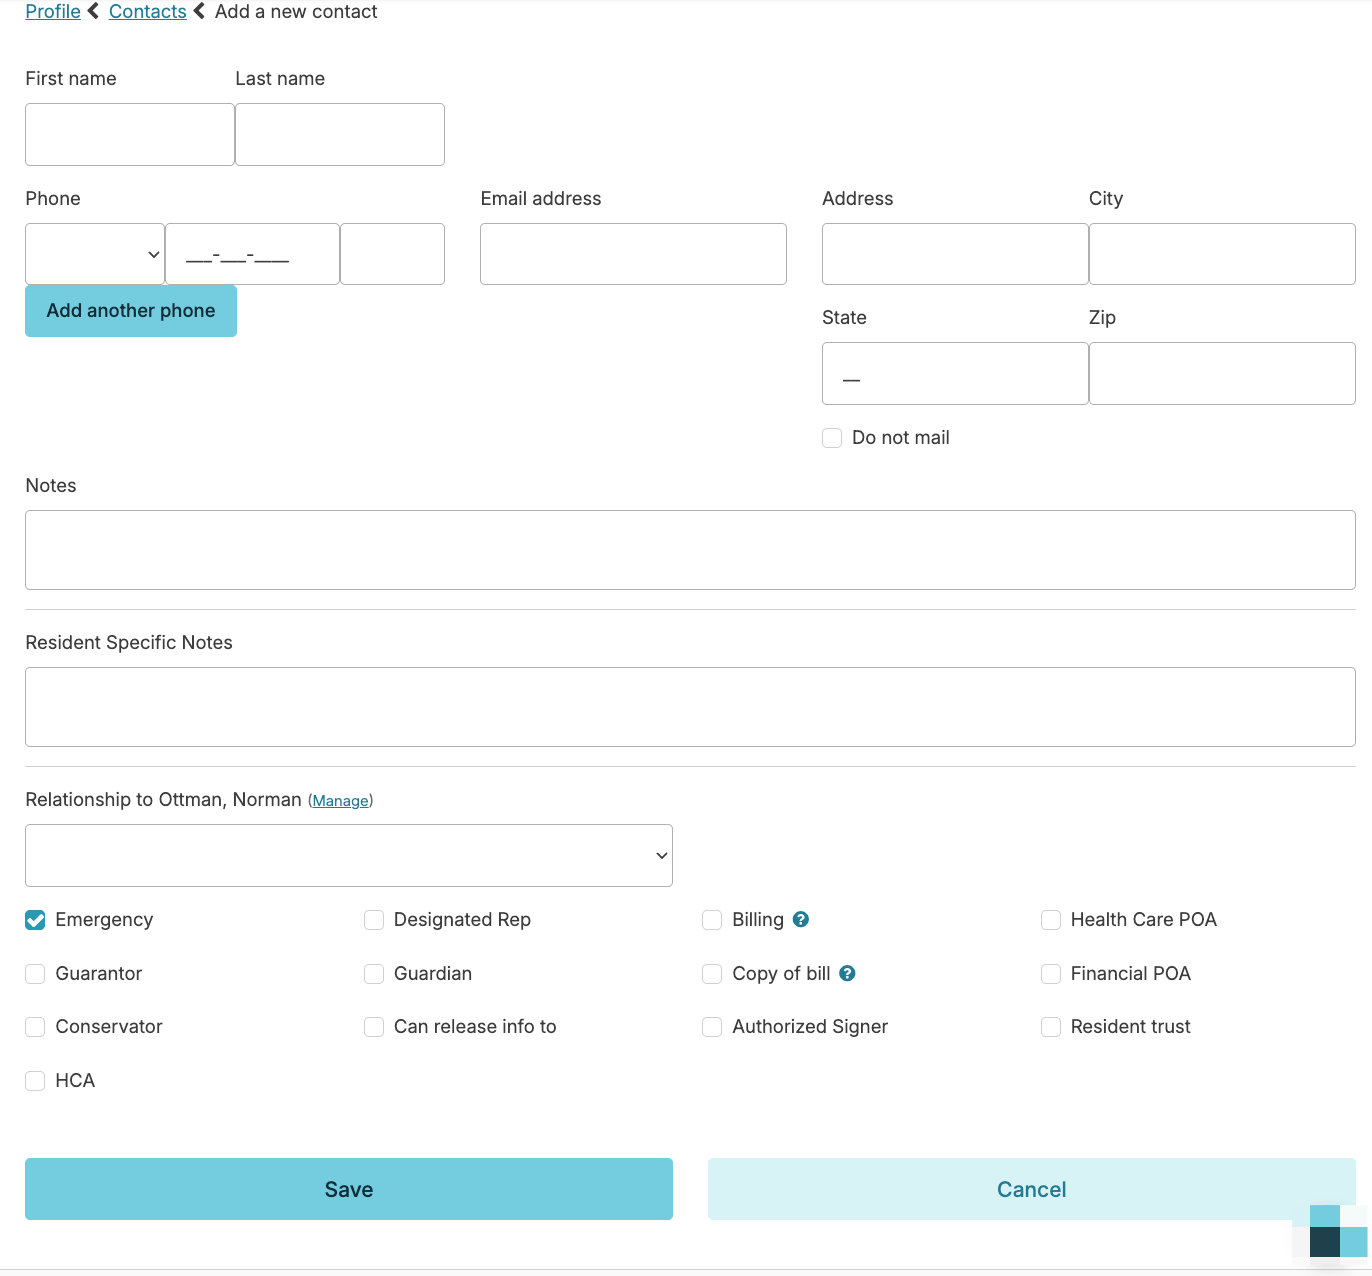Enable the HCA checkbox
1372x1276 pixels.
[x=35, y=1081]
